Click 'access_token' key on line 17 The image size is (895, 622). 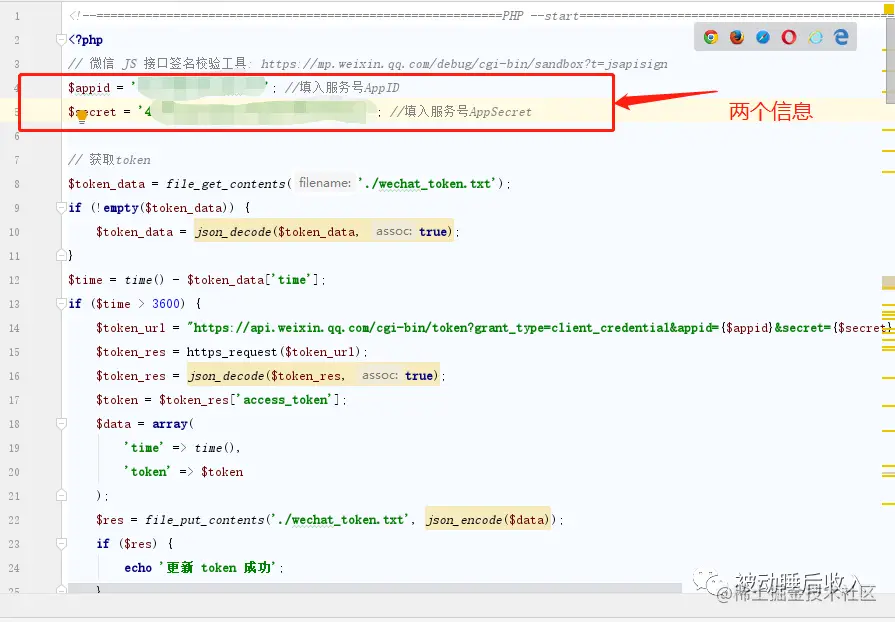pyautogui.click(x=285, y=400)
